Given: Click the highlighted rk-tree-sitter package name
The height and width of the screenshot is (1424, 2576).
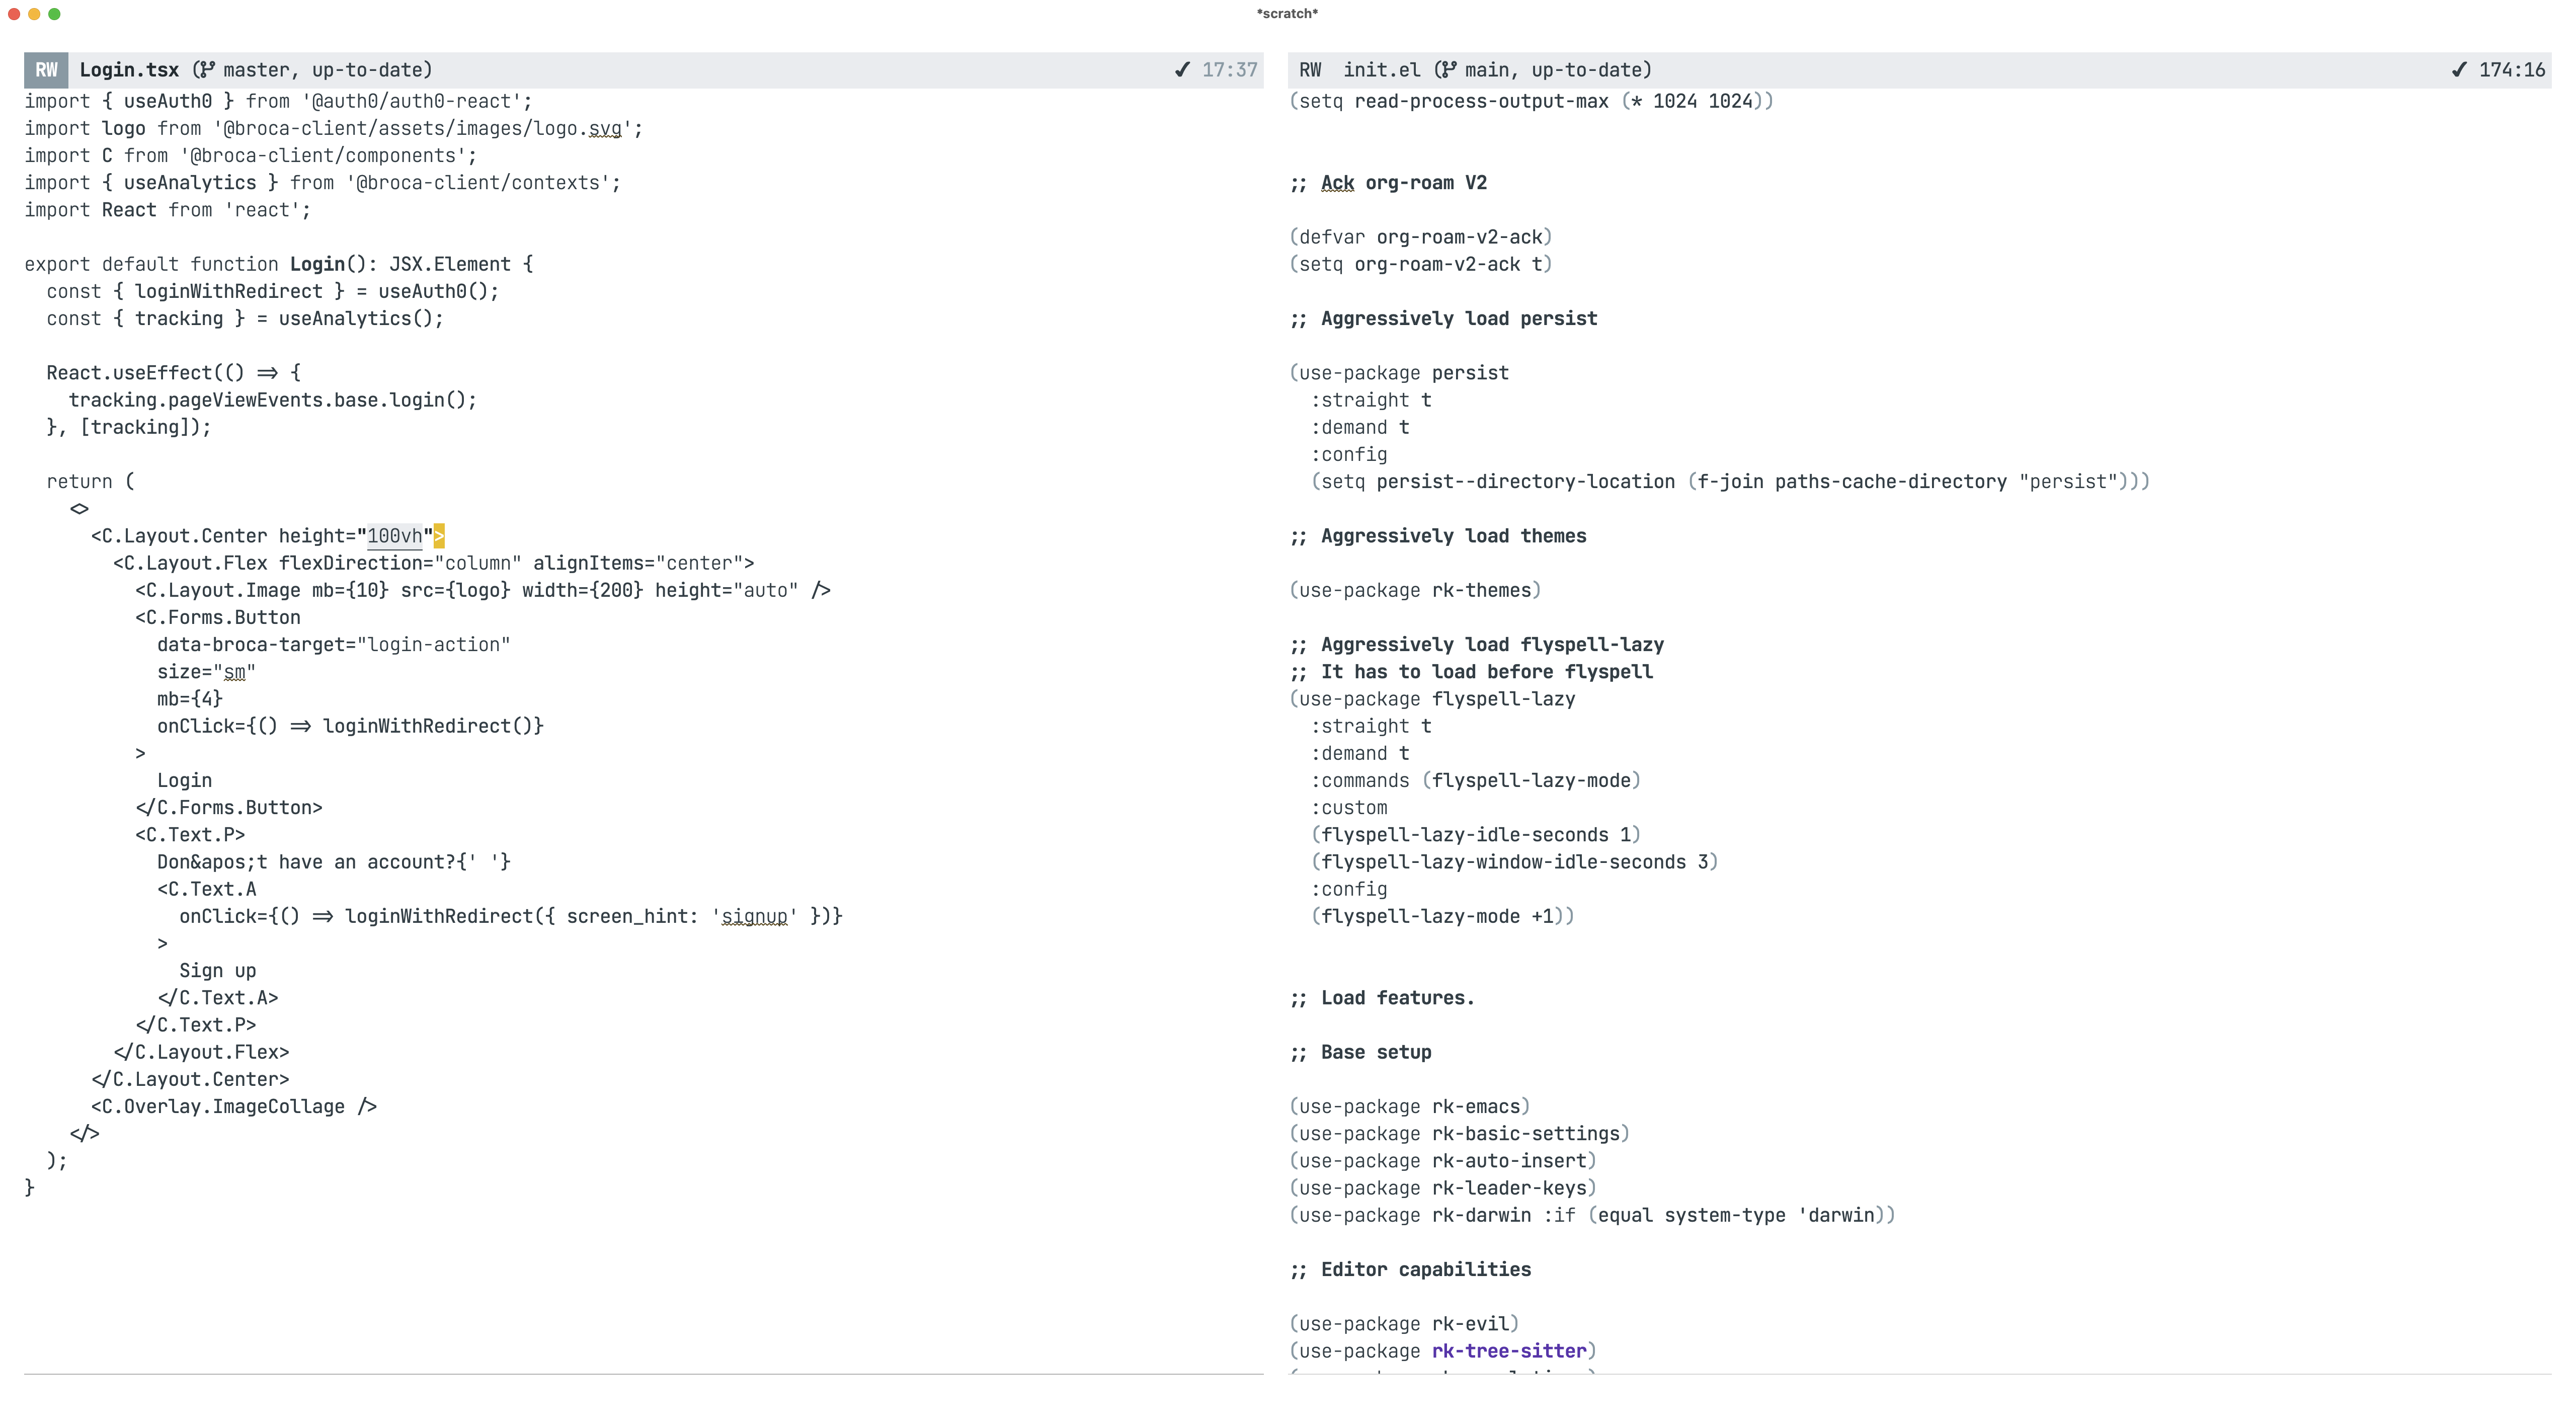Looking at the screenshot, I should [x=1509, y=1351].
